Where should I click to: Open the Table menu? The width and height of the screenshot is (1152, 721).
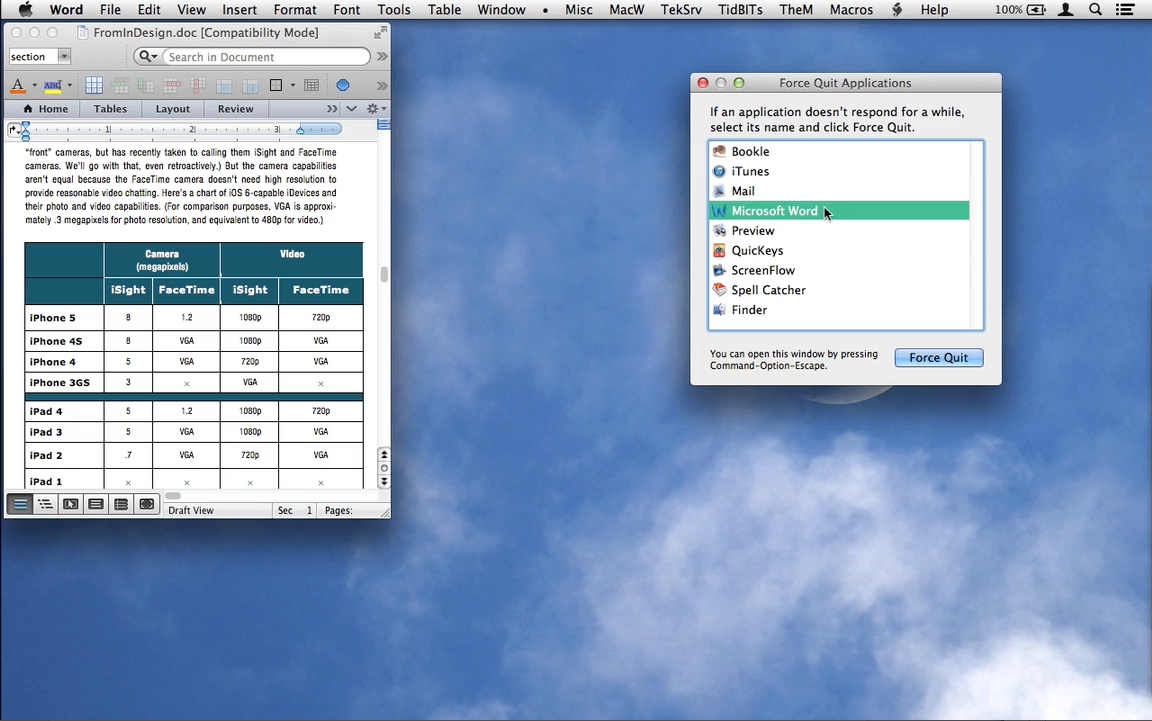click(x=444, y=10)
